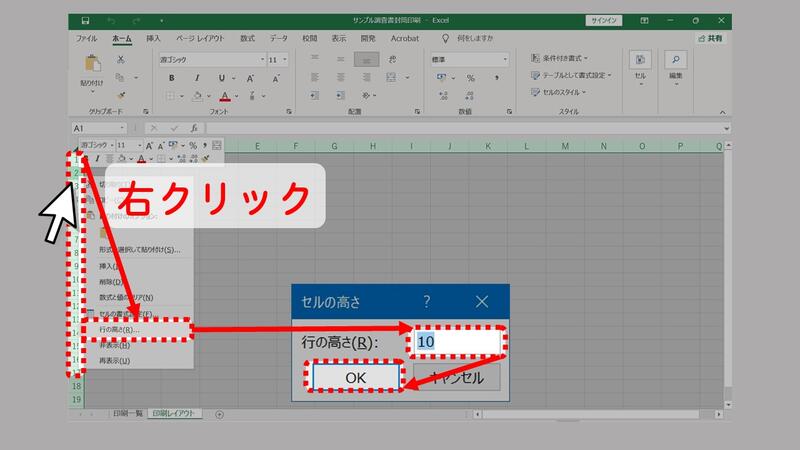Viewport: 800px width, 450px height.
Task: Increase font size with ribbon A icon
Action: tap(250, 78)
